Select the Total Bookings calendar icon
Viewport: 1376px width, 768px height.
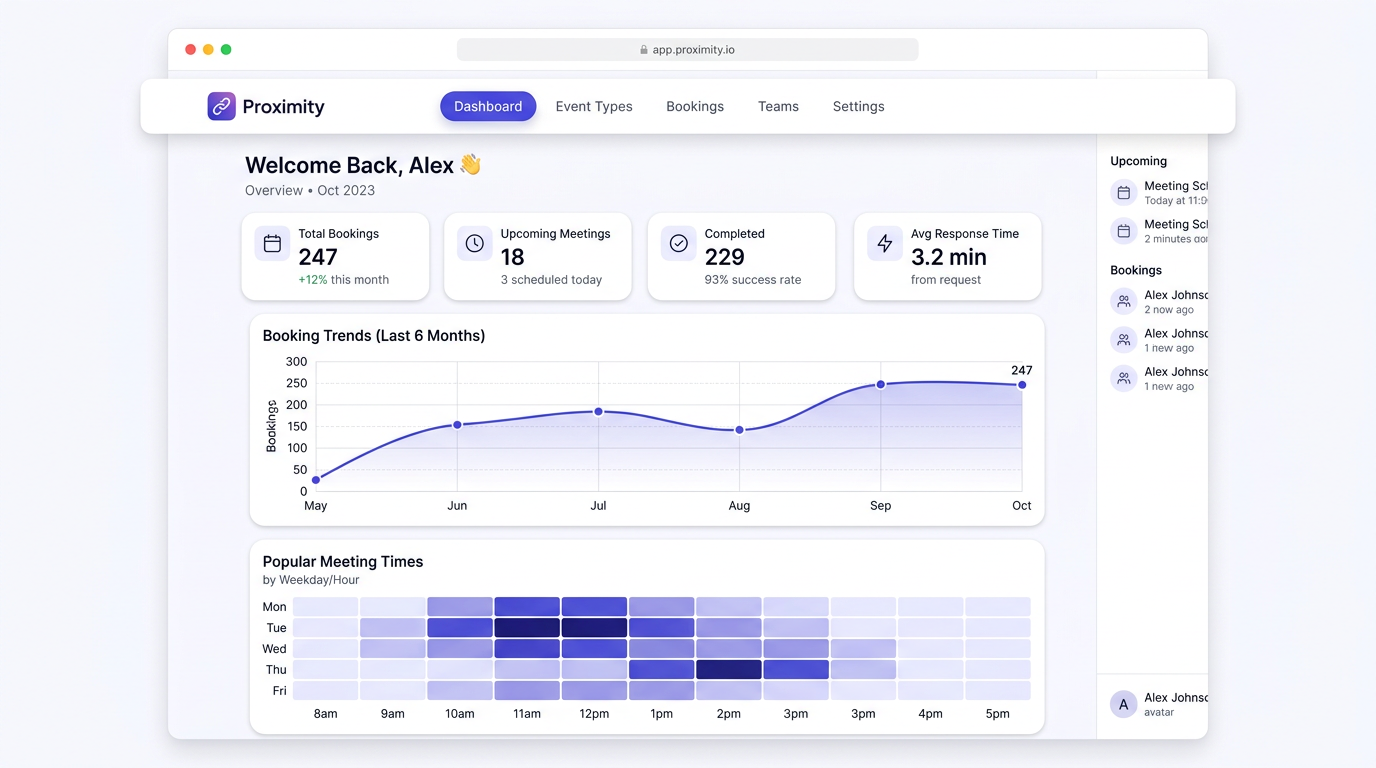(x=272, y=242)
